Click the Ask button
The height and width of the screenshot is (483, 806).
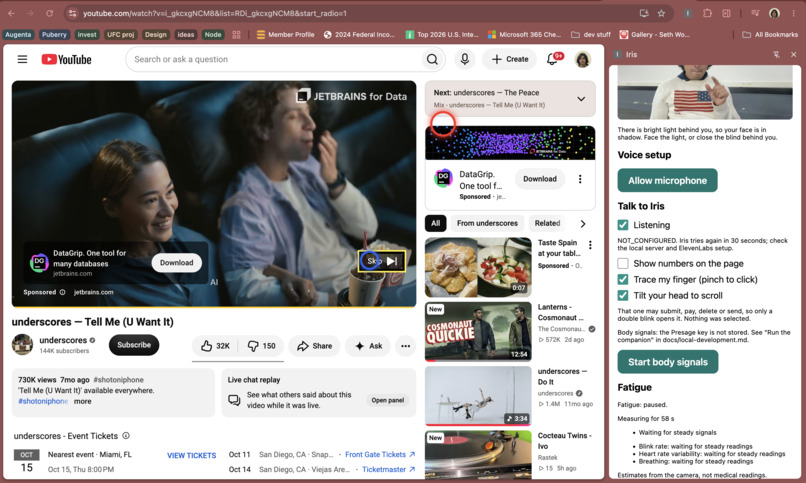click(368, 346)
